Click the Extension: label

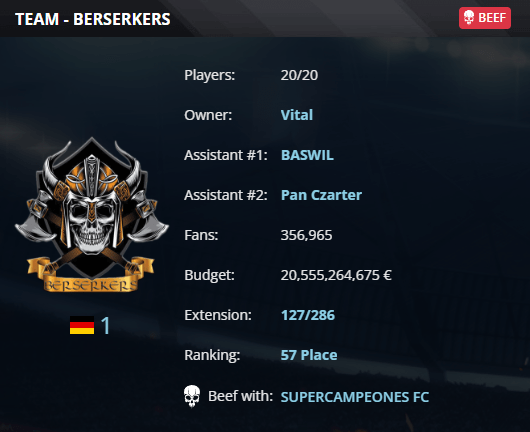tap(218, 315)
